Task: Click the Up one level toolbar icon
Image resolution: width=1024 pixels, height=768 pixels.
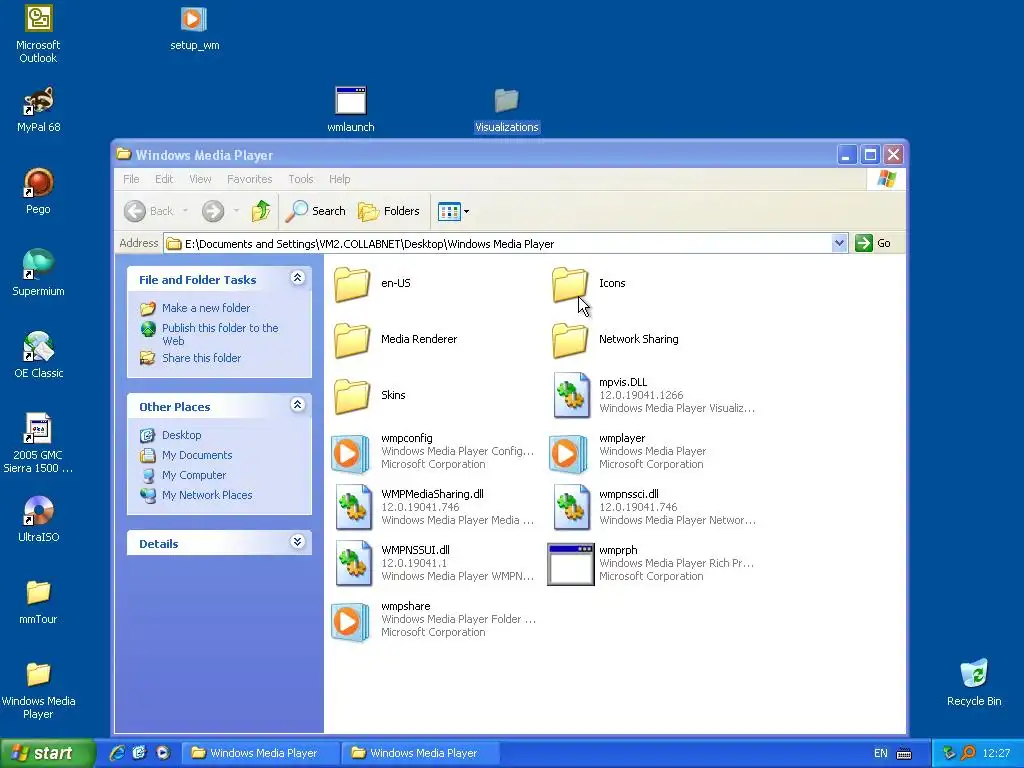Action: [261, 211]
